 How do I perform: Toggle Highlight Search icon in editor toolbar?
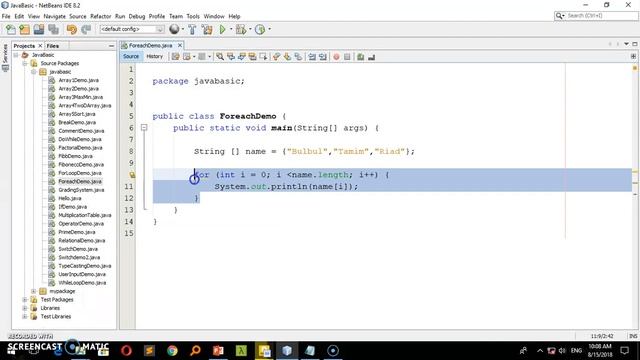(x=252, y=57)
